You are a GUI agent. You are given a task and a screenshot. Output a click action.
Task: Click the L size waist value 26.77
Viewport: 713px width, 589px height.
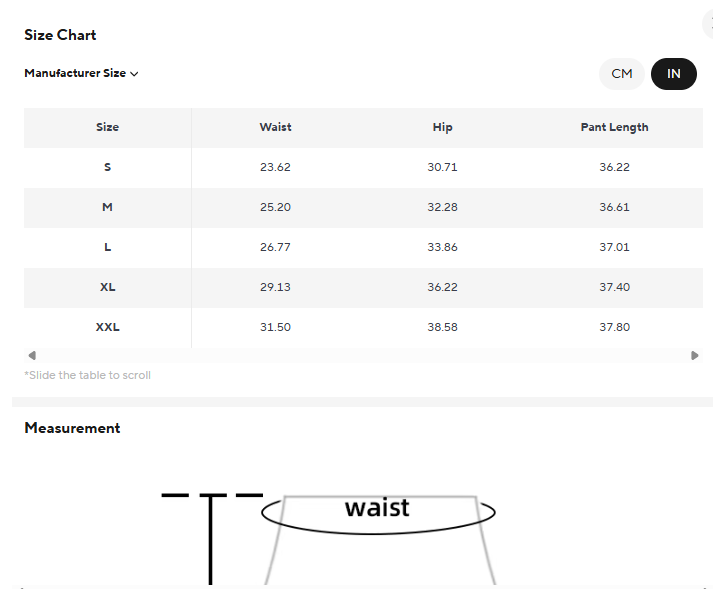click(275, 247)
